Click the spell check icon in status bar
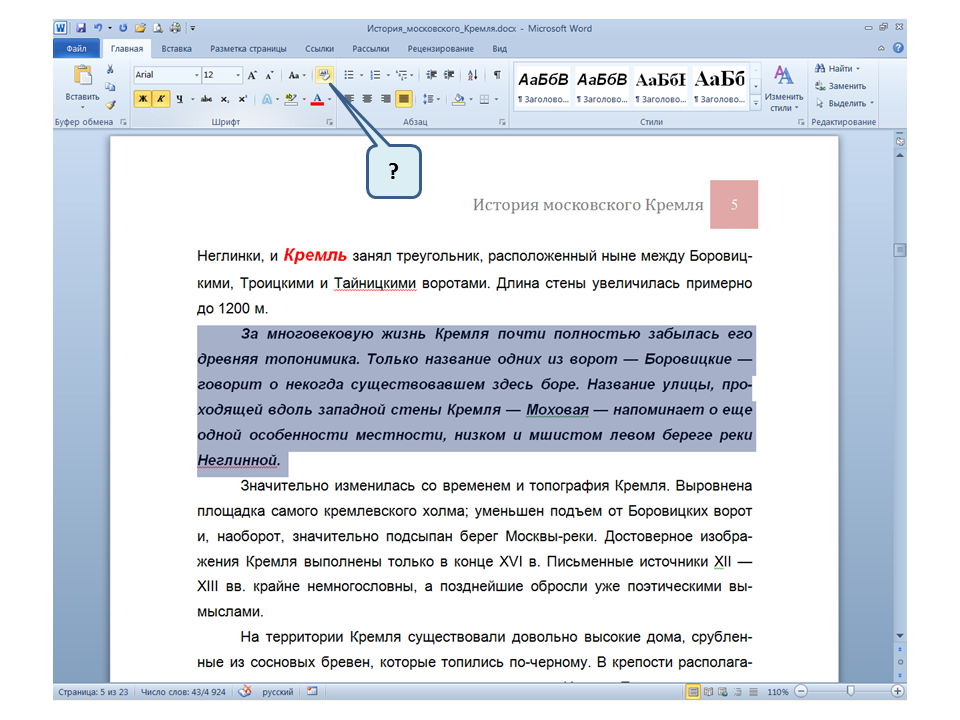Image resolution: width=960 pixels, height=720 pixels. pyautogui.click(x=245, y=691)
